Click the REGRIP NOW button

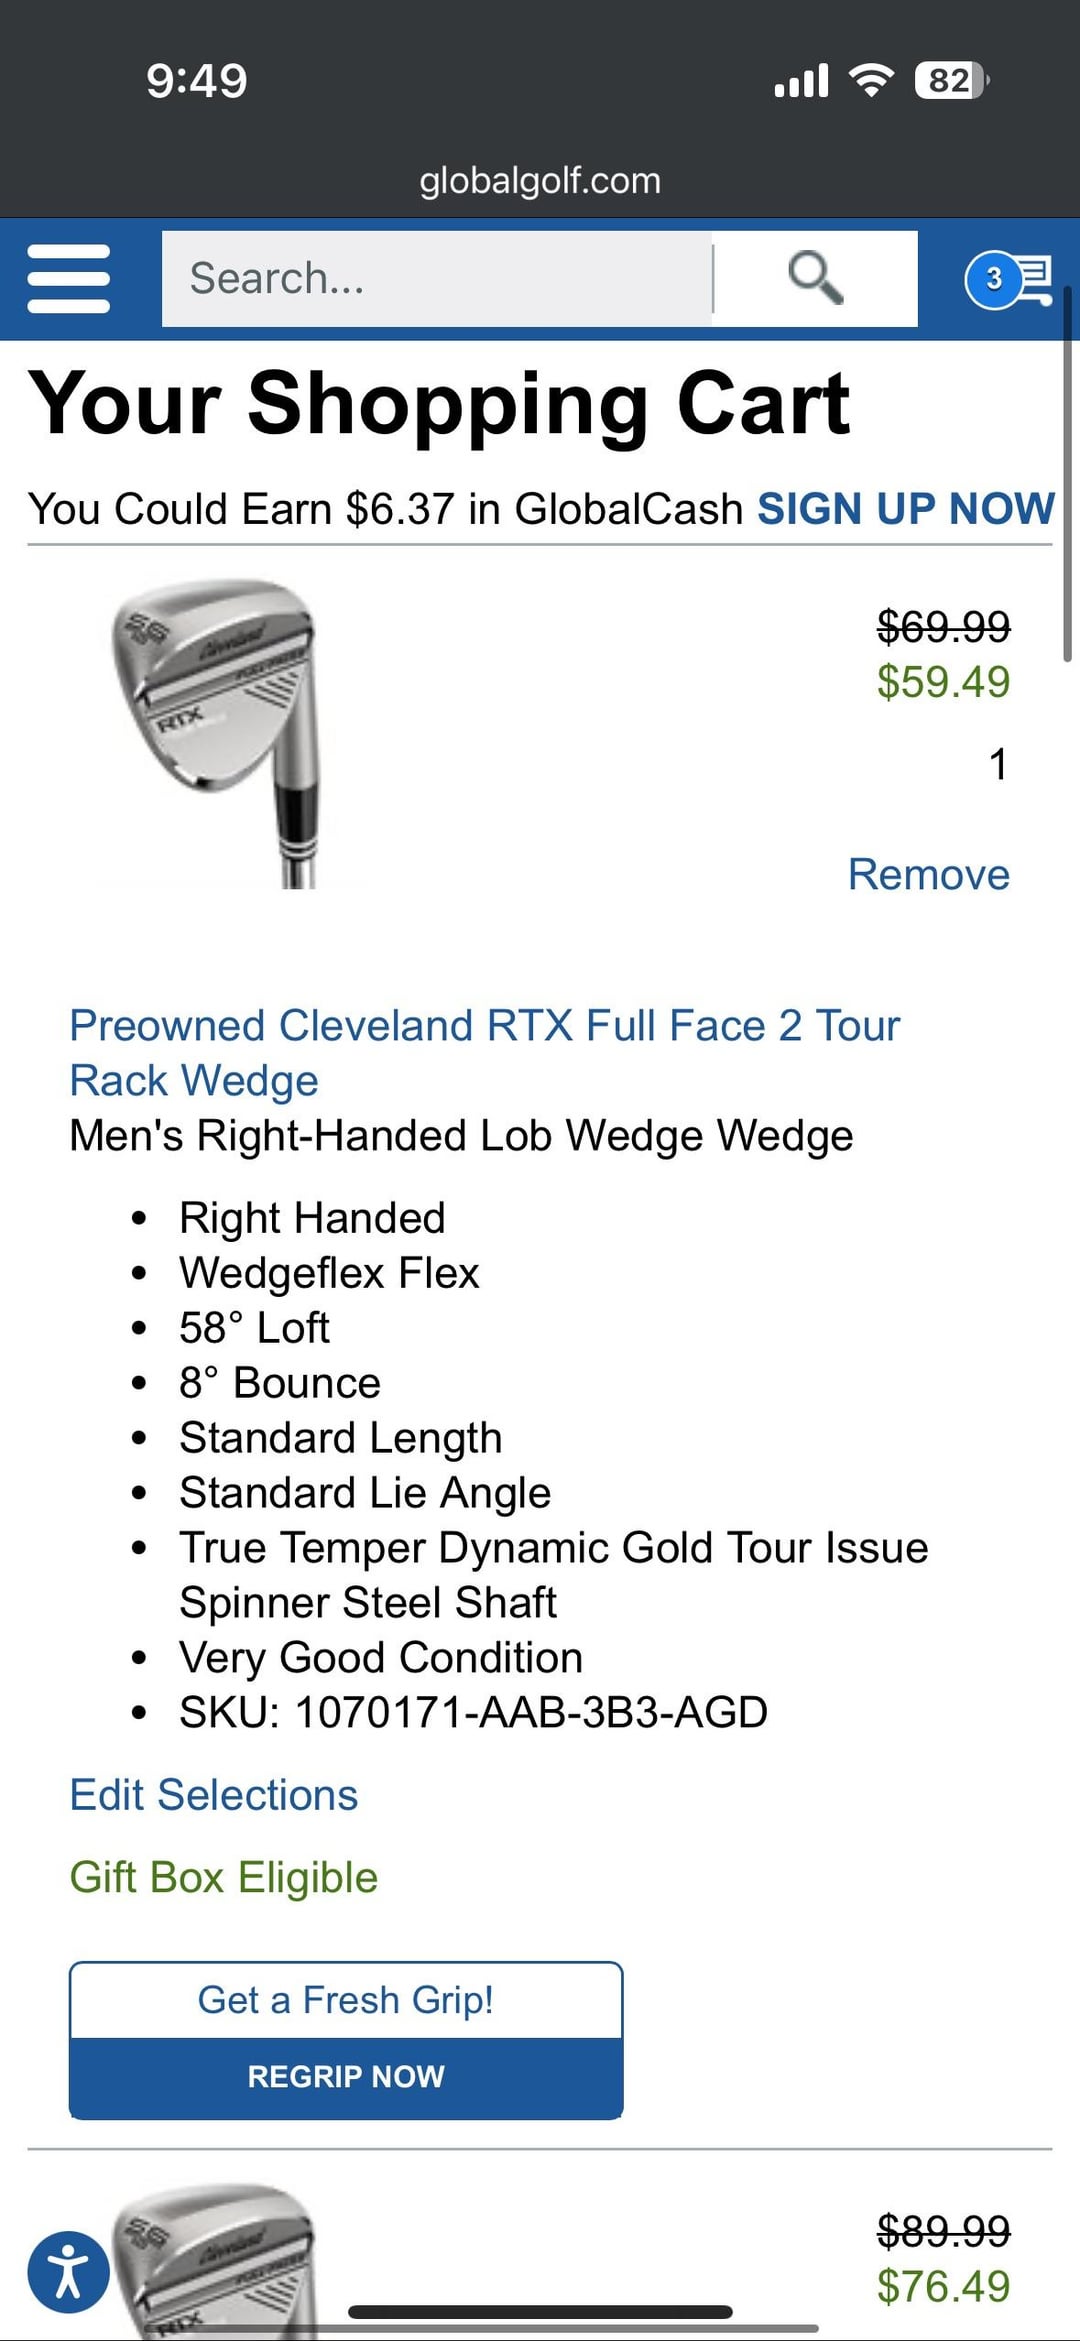[346, 2077]
